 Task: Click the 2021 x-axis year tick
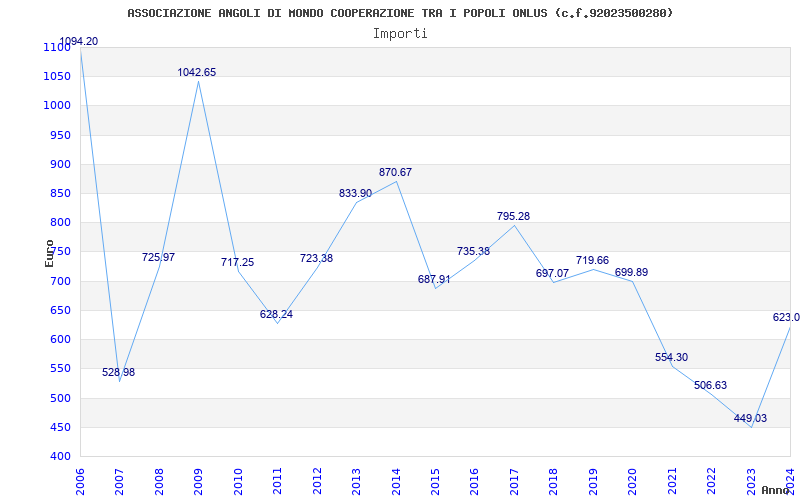(x=672, y=482)
